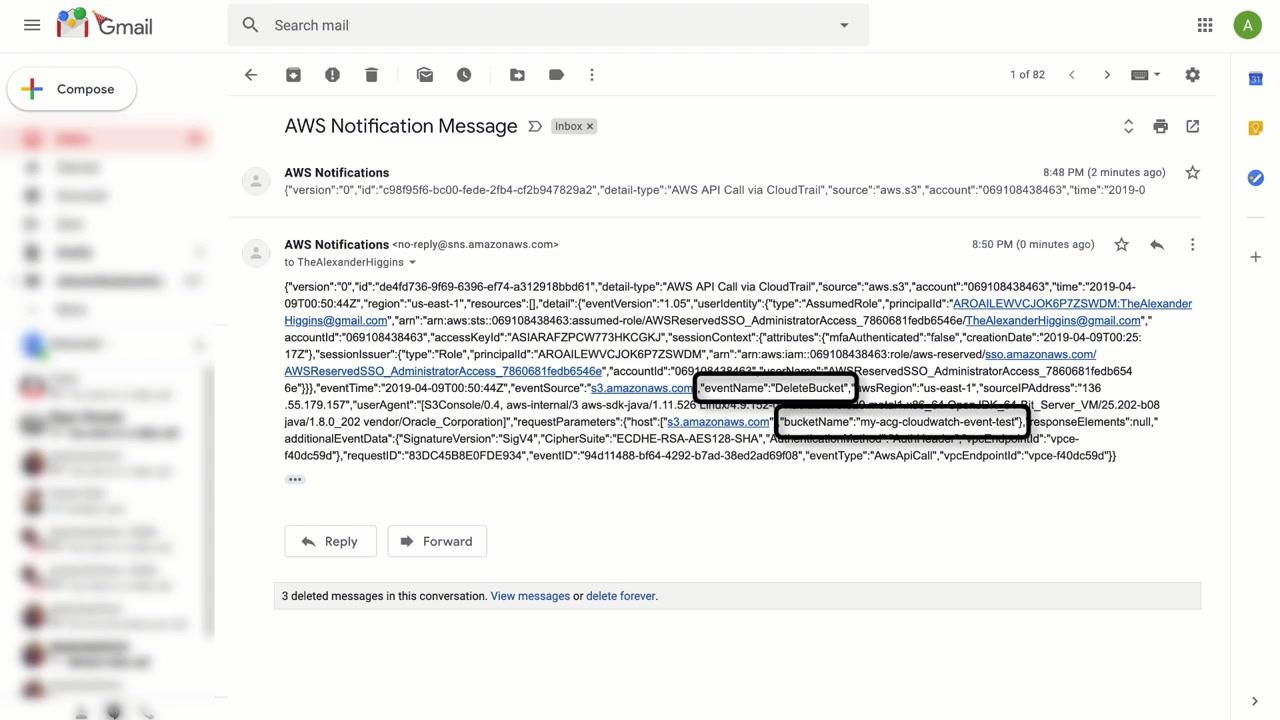Screen dimensions: 1280x720
Task: Click the sender avatar of the 8:50 PM message
Action: click(256, 253)
